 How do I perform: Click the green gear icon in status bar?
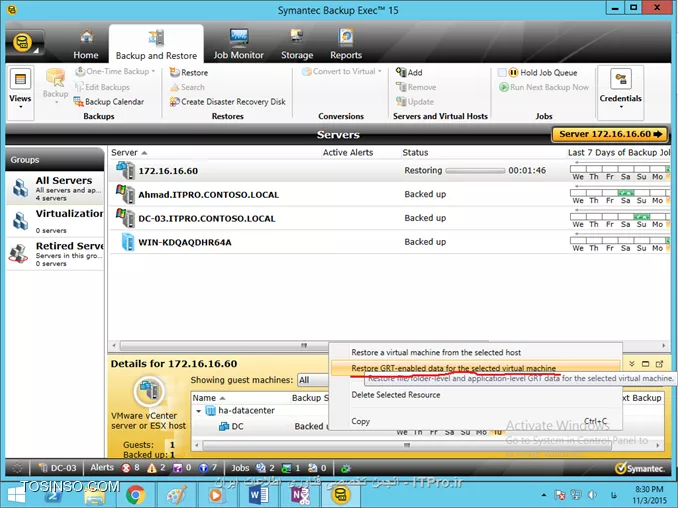[x=345, y=468]
